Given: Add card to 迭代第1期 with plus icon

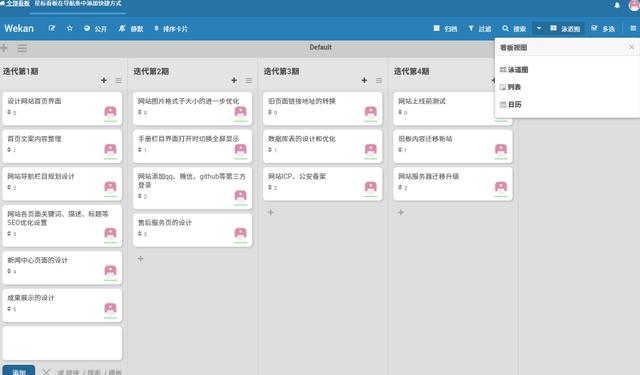Looking at the screenshot, I should pos(104,80).
